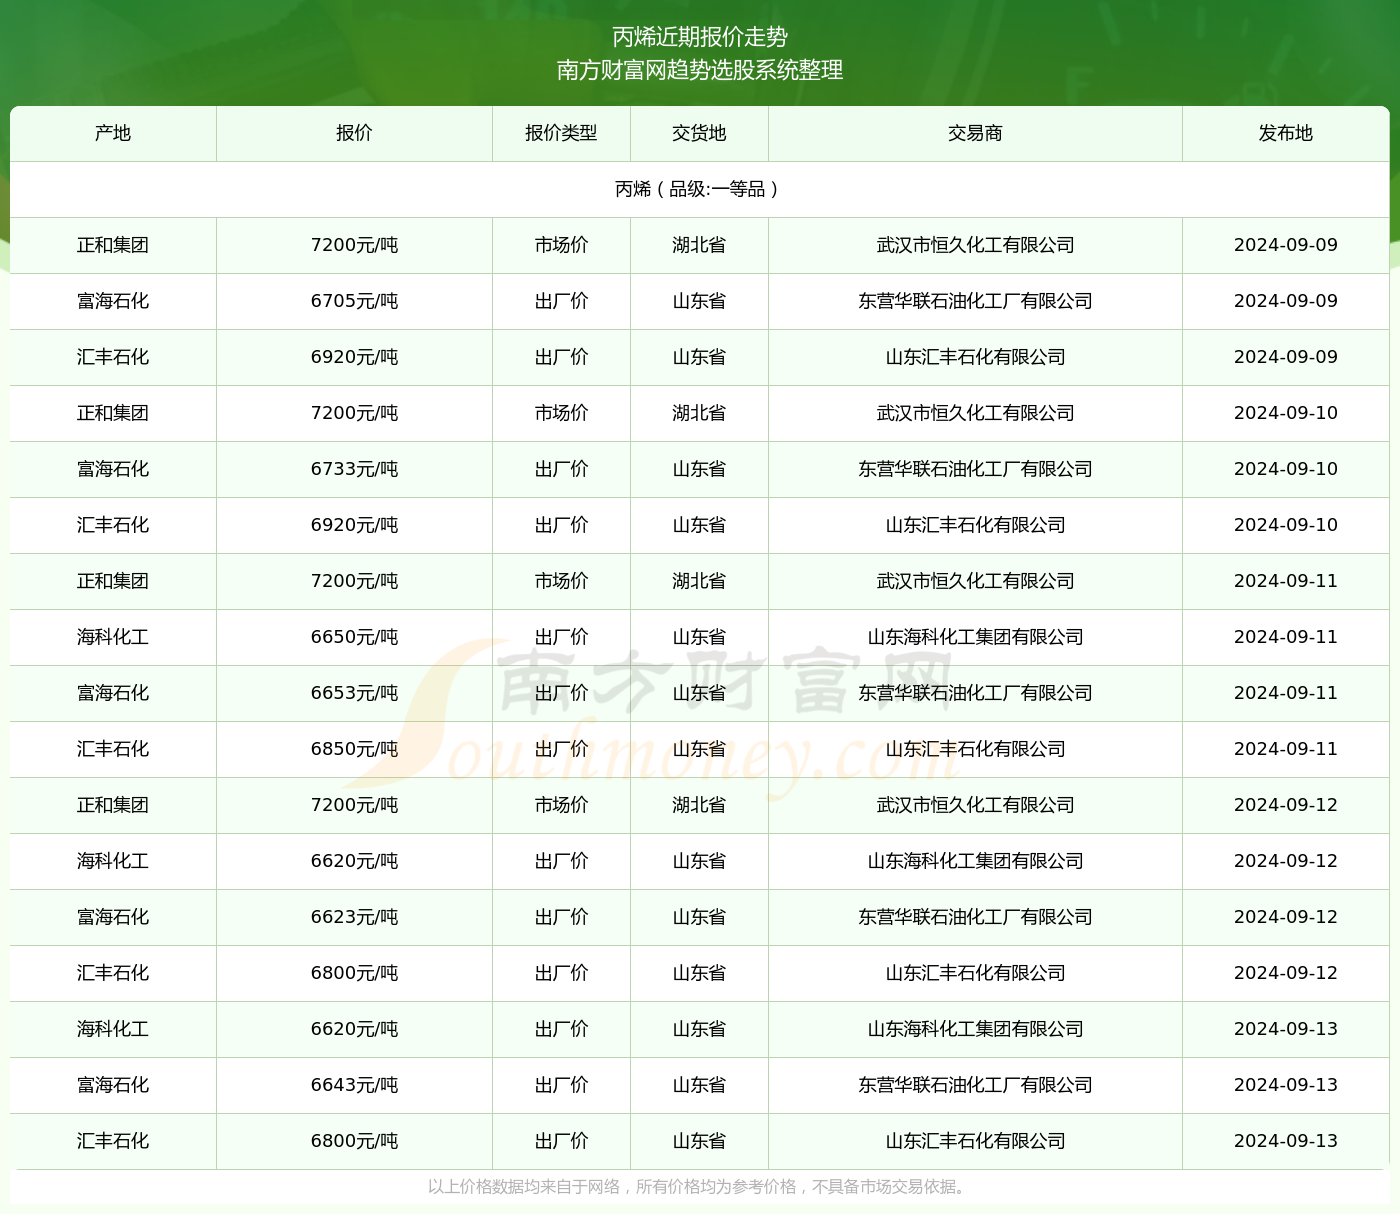Click the 6650元/吨 price cell
The image size is (1400, 1214).
354,637
